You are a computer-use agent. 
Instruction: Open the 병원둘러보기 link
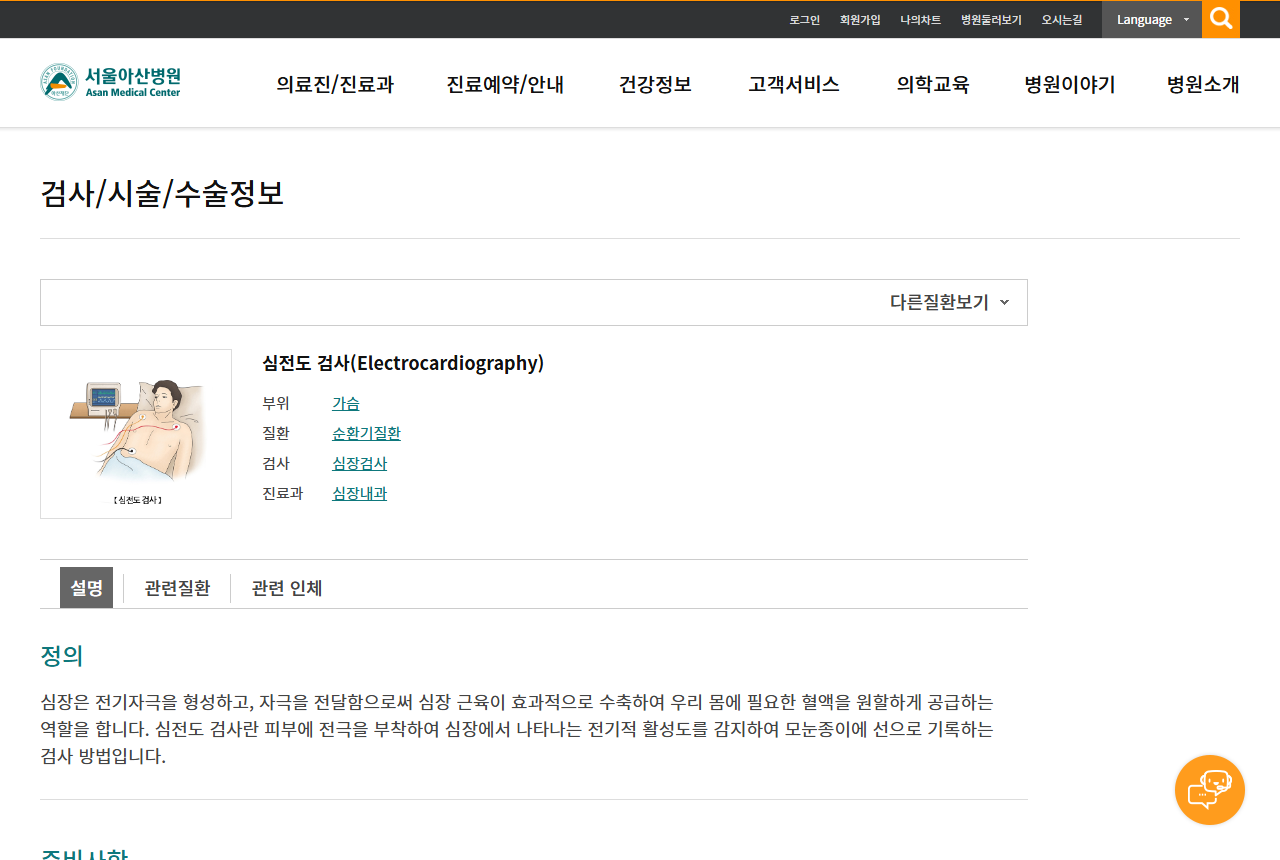[x=991, y=20]
